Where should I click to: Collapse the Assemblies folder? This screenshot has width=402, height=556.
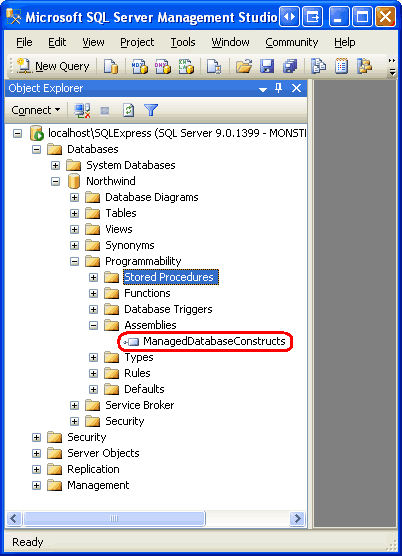tap(93, 325)
